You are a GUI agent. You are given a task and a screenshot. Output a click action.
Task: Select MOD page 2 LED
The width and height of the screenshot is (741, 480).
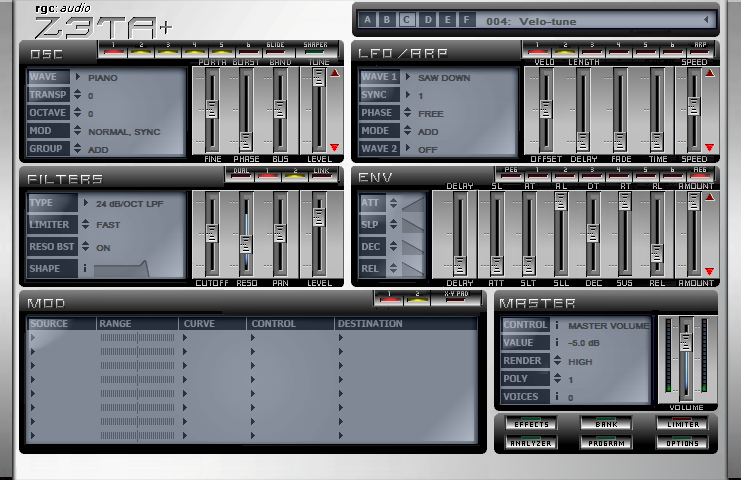[417, 298]
